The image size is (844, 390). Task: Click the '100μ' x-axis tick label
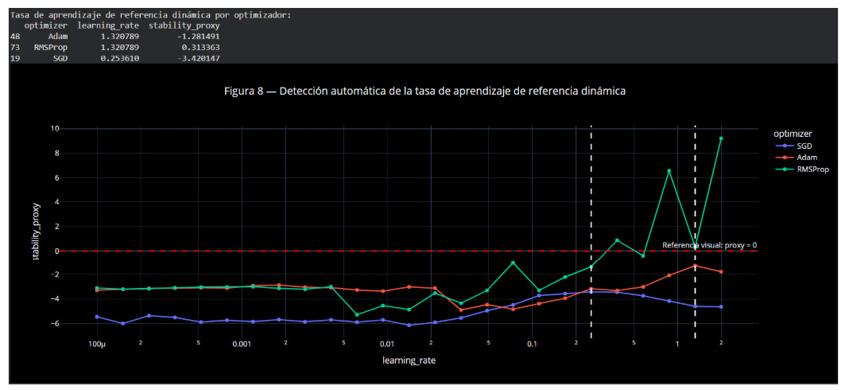(97, 343)
